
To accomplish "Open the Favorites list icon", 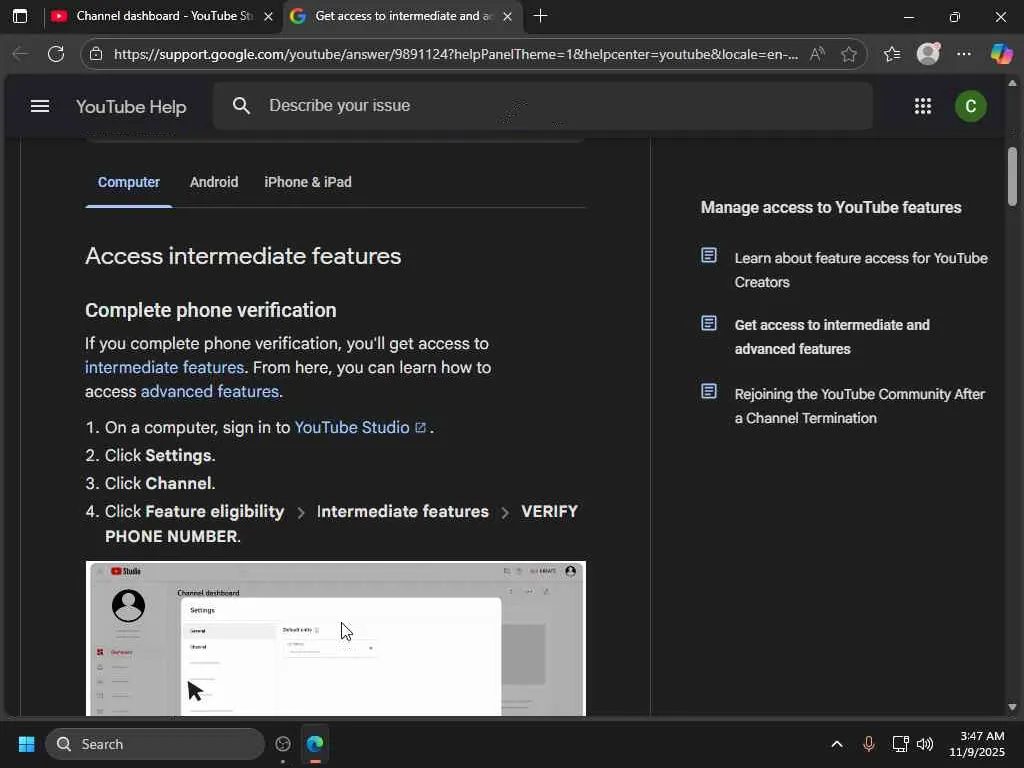I will [892, 54].
